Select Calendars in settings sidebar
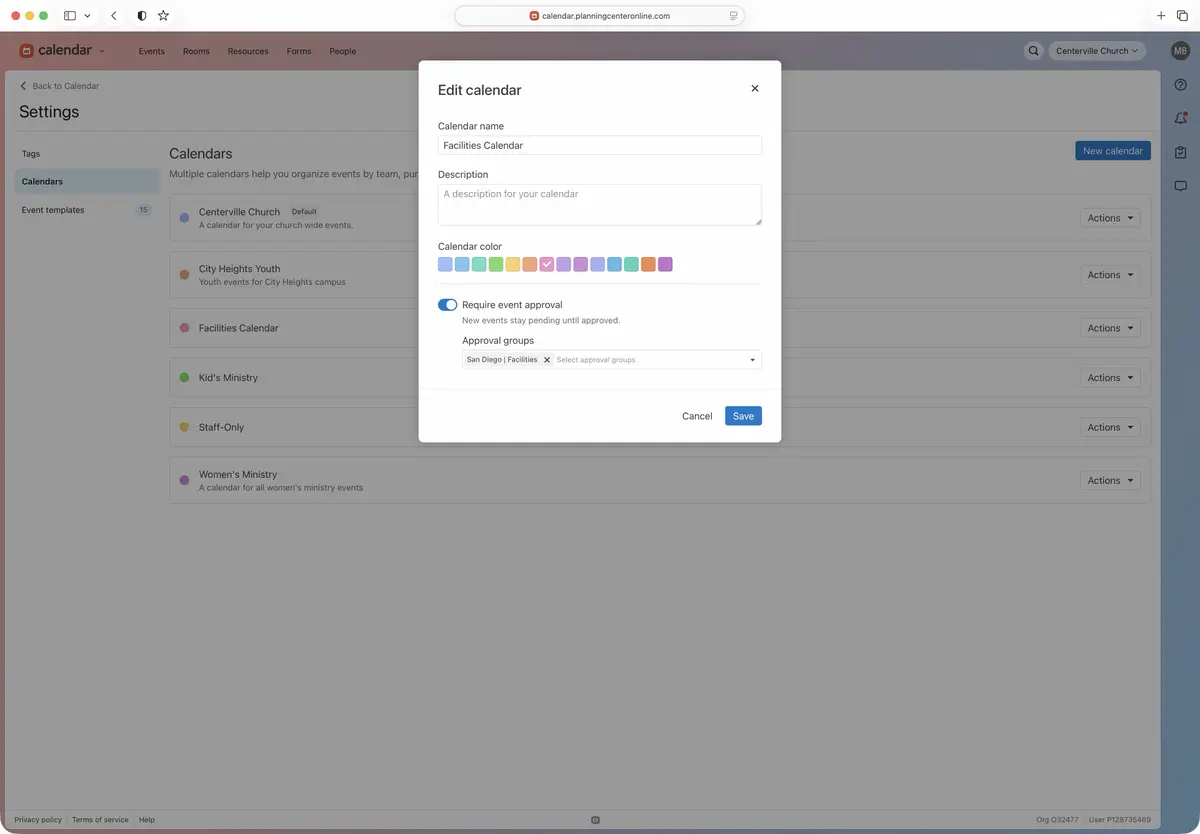The image size is (1200, 834). pyautogui.click(x=86, y=182)
